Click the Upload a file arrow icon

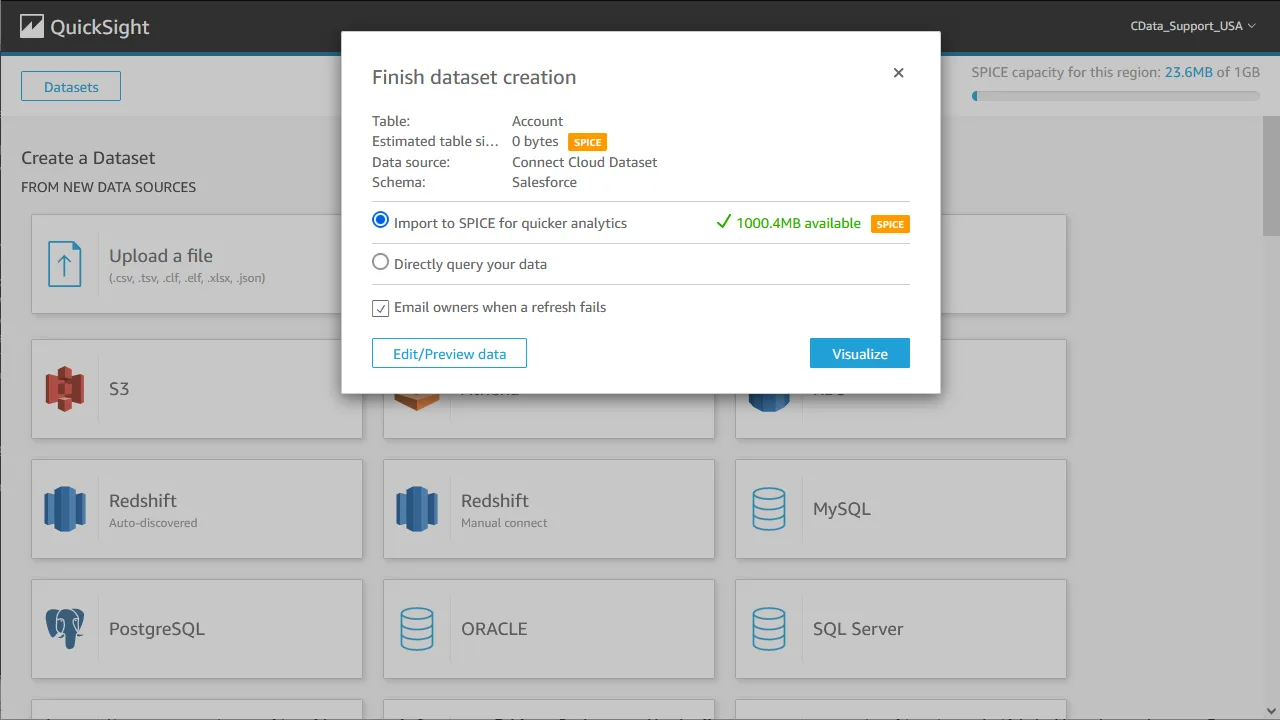(x=65, y=265)
